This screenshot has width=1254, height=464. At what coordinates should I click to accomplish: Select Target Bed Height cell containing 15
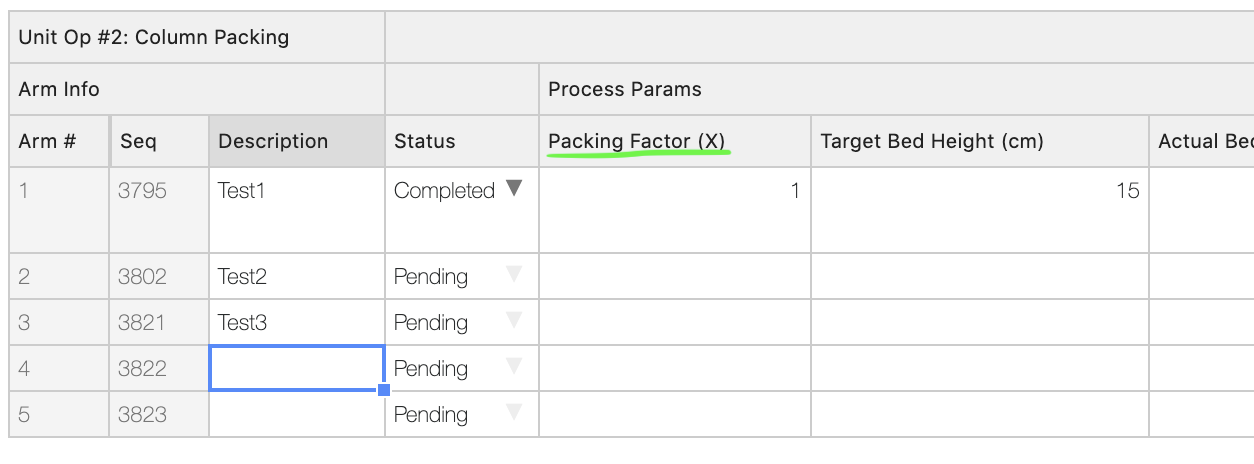[980, 210]
